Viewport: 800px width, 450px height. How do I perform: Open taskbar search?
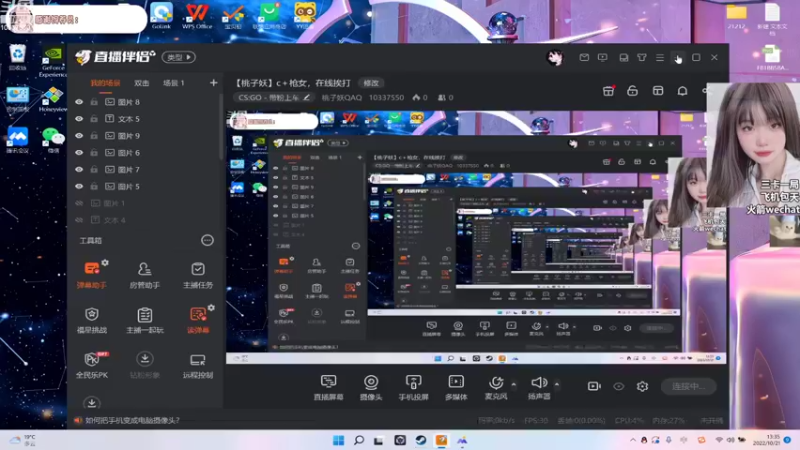[359, 440]
